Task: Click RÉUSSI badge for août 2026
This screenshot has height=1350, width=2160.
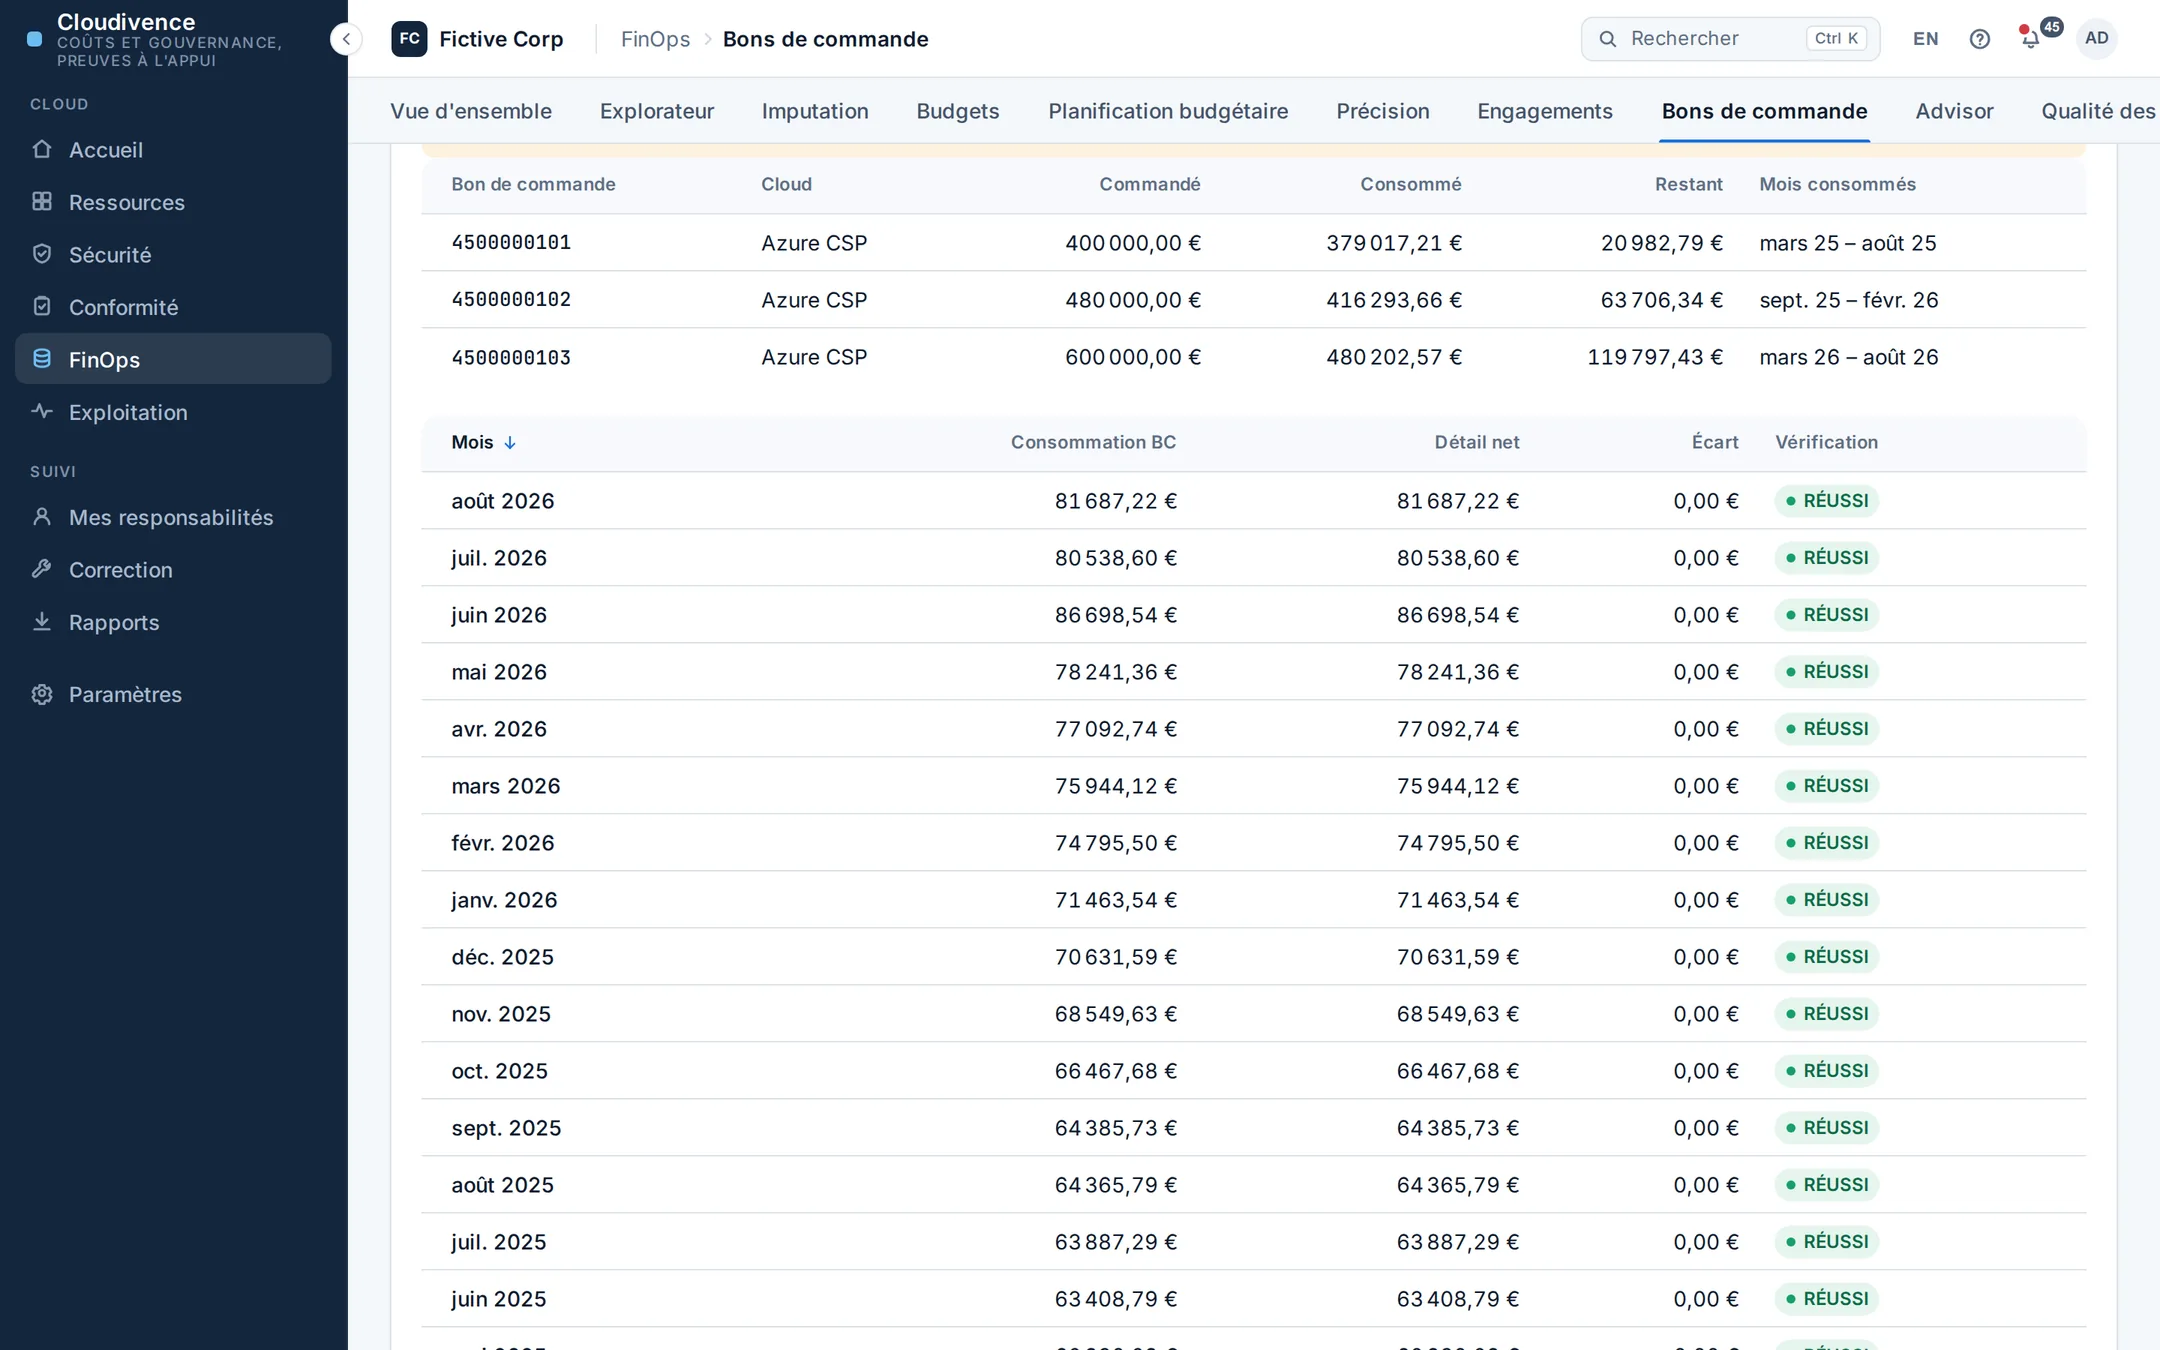Action: 1827,501
